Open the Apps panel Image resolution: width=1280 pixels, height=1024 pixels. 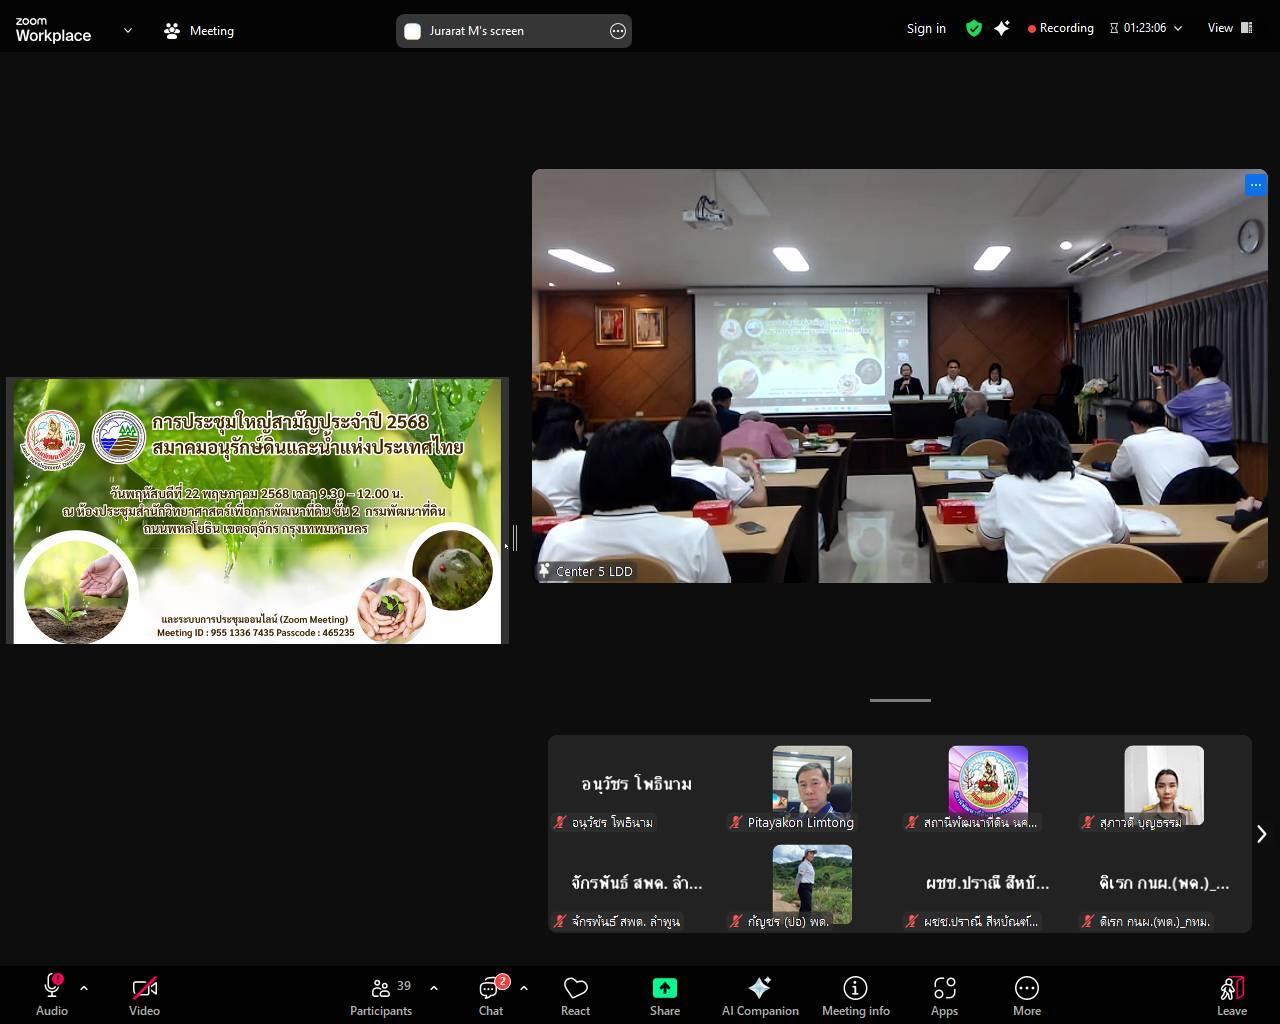[x=944, y=996]
